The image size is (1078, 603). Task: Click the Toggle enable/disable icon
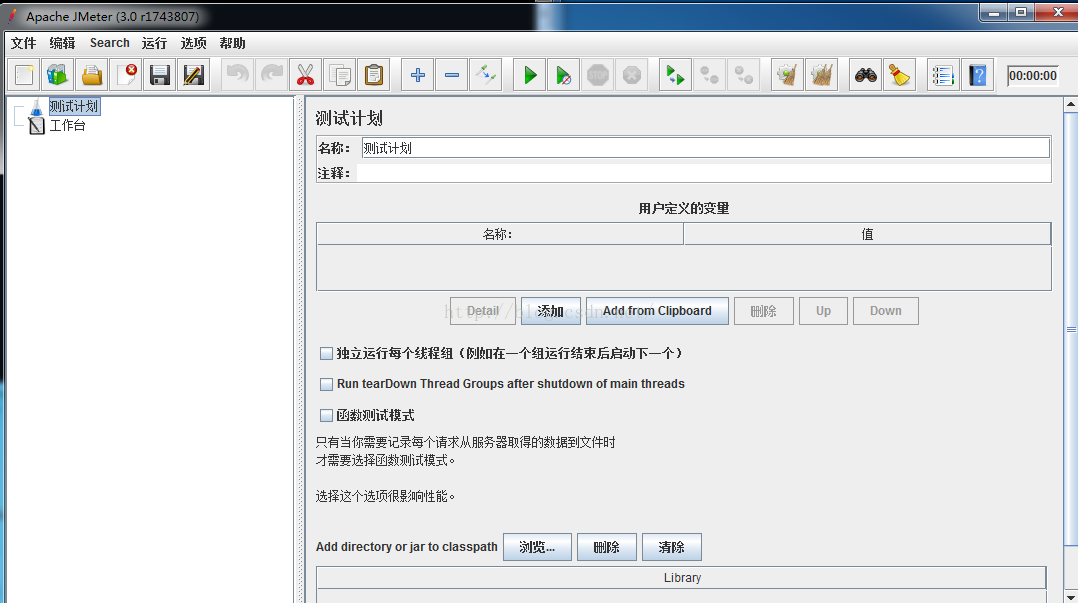[485, 75]
